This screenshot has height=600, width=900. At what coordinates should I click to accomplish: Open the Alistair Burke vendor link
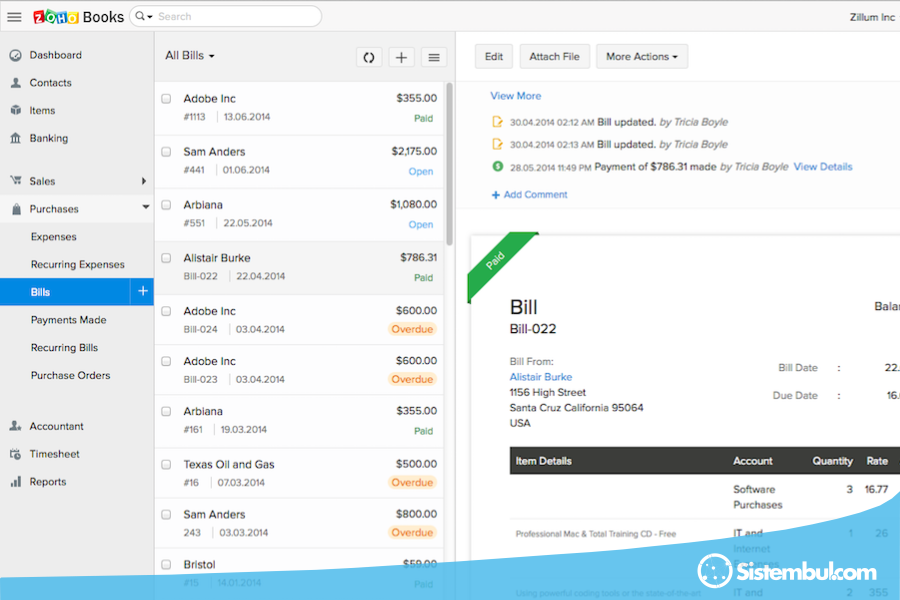[x=541, y=377]
